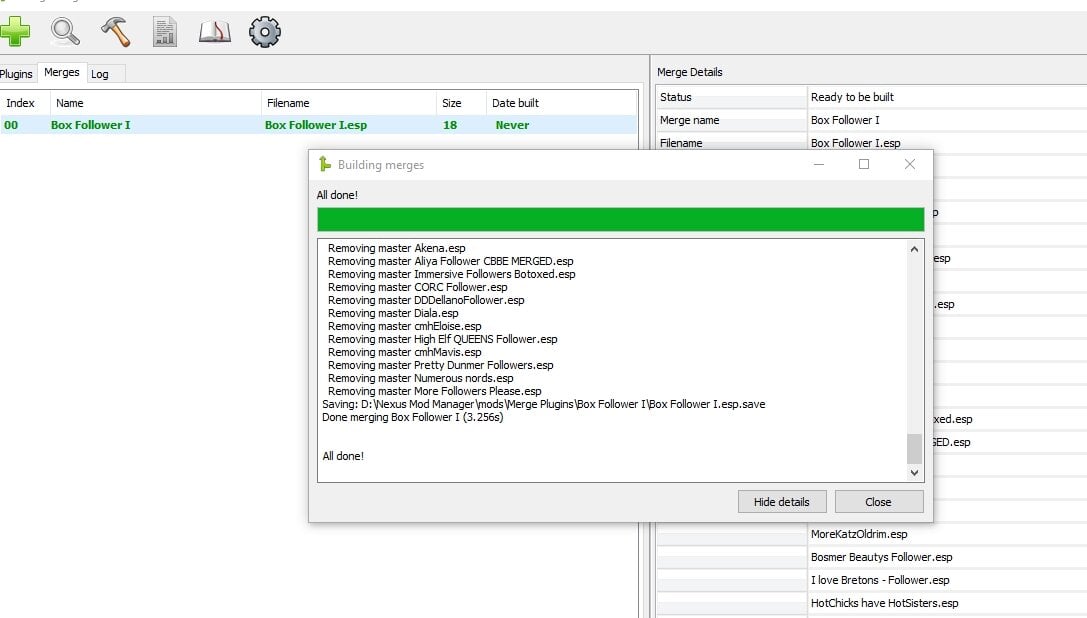1087x618 pixels.
Task: Open the Log tab
Action: [x=100, y=74]
